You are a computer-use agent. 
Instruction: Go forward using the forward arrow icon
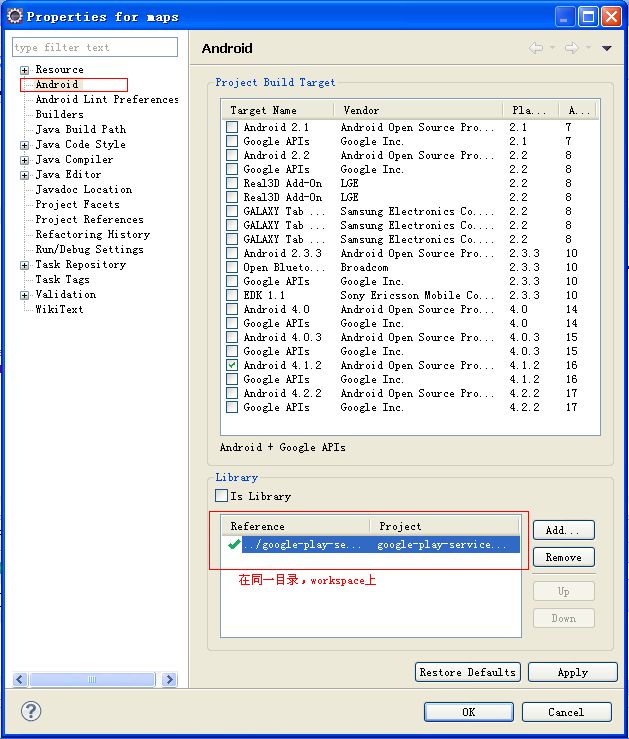[x=572, y=48]
